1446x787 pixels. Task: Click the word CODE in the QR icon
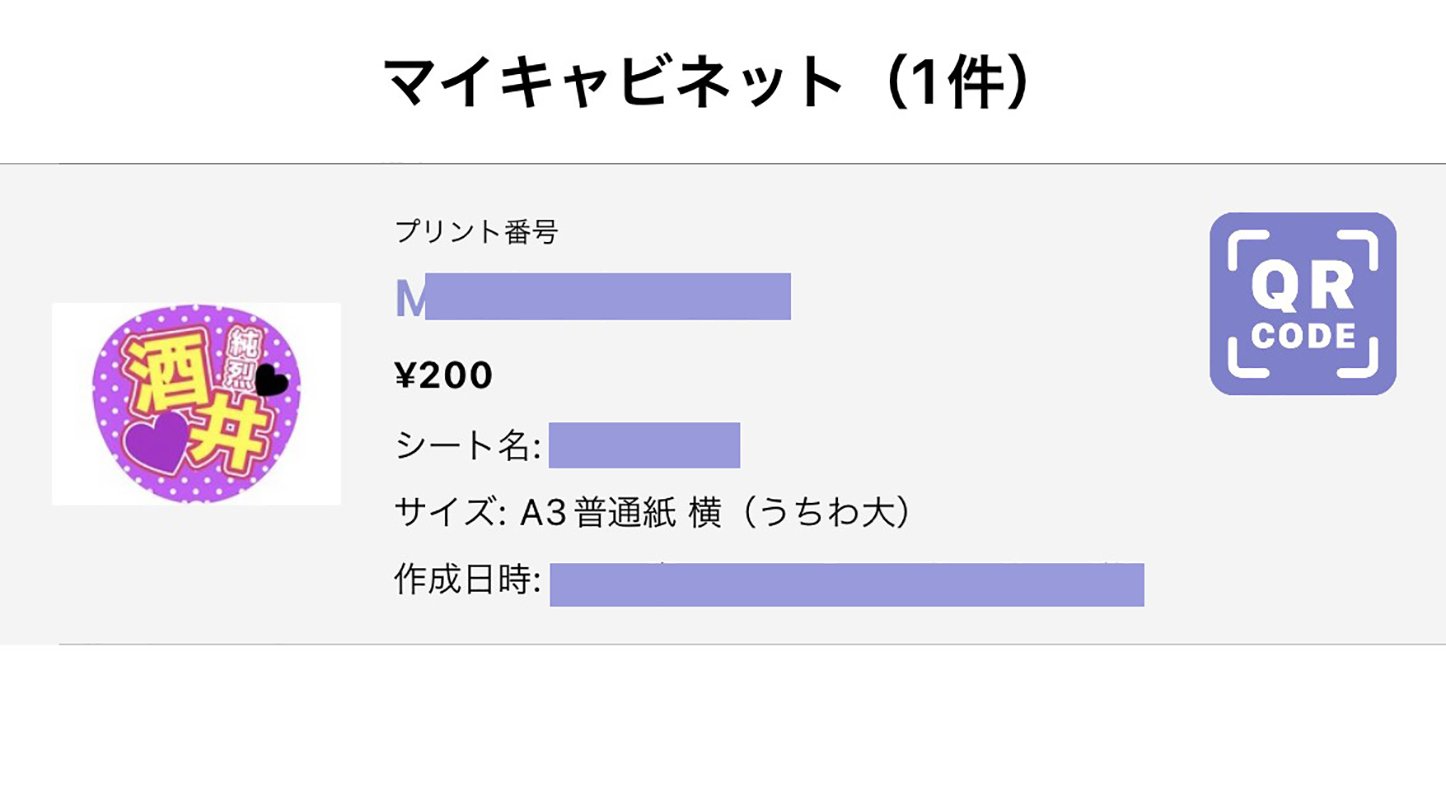click(x=1302, y=335)
